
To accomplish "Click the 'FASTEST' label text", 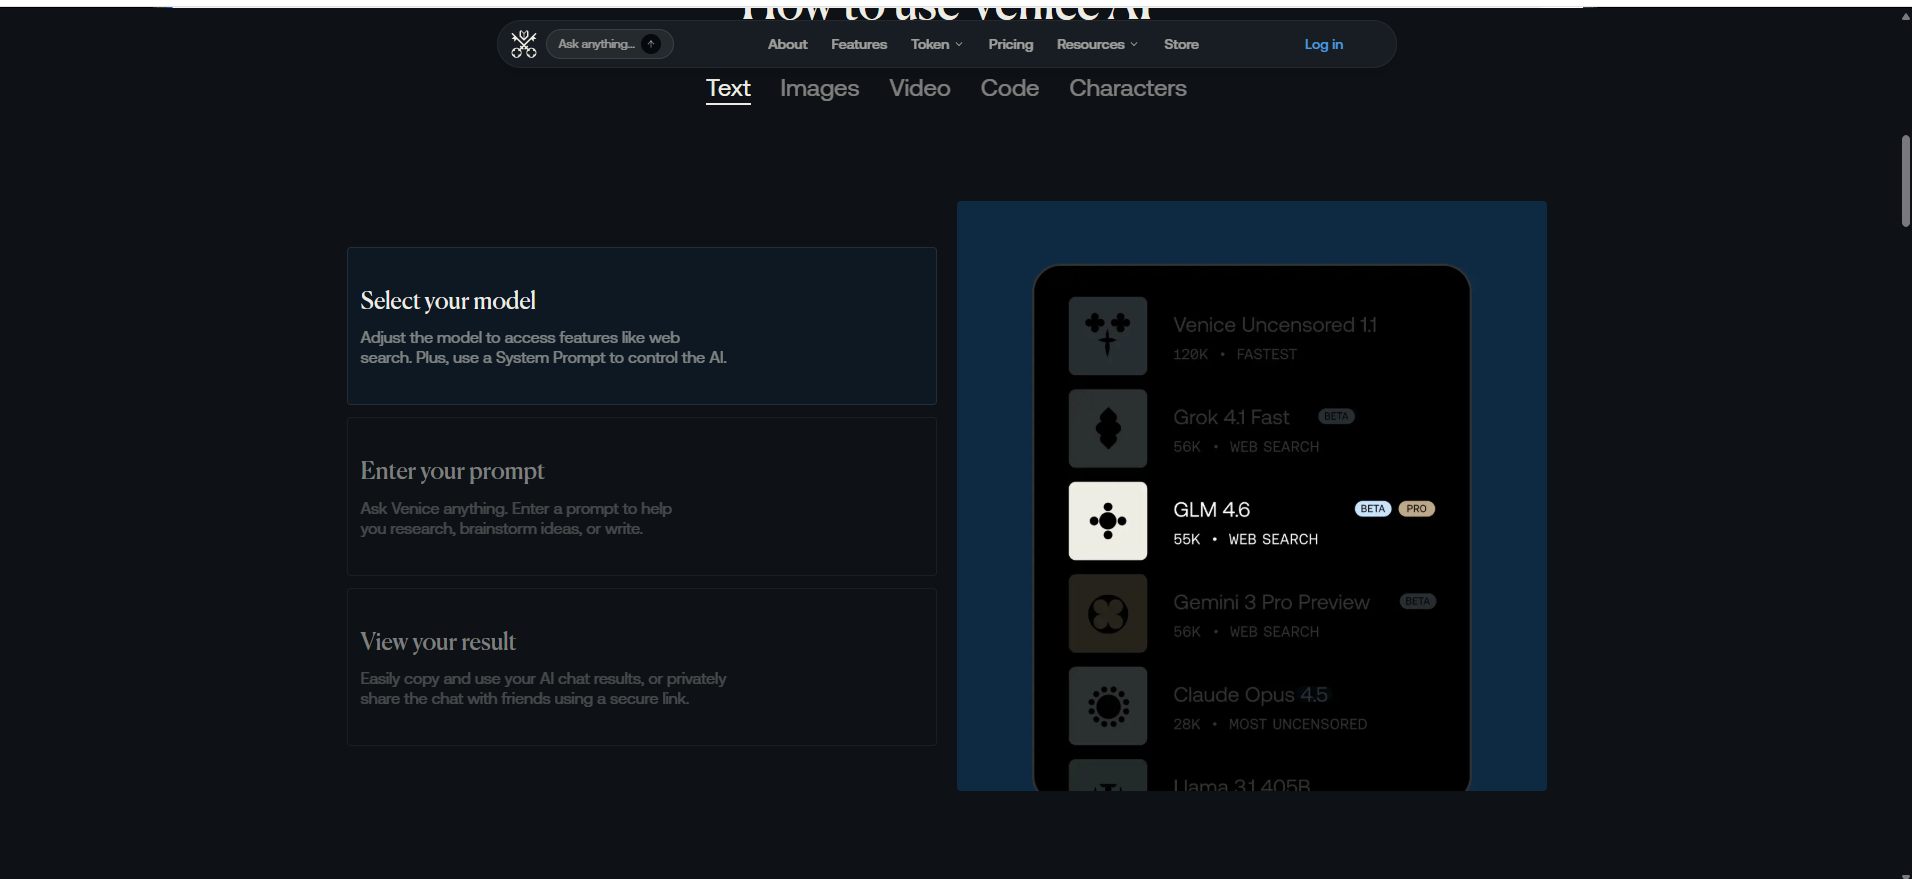I will point(1266,354).
